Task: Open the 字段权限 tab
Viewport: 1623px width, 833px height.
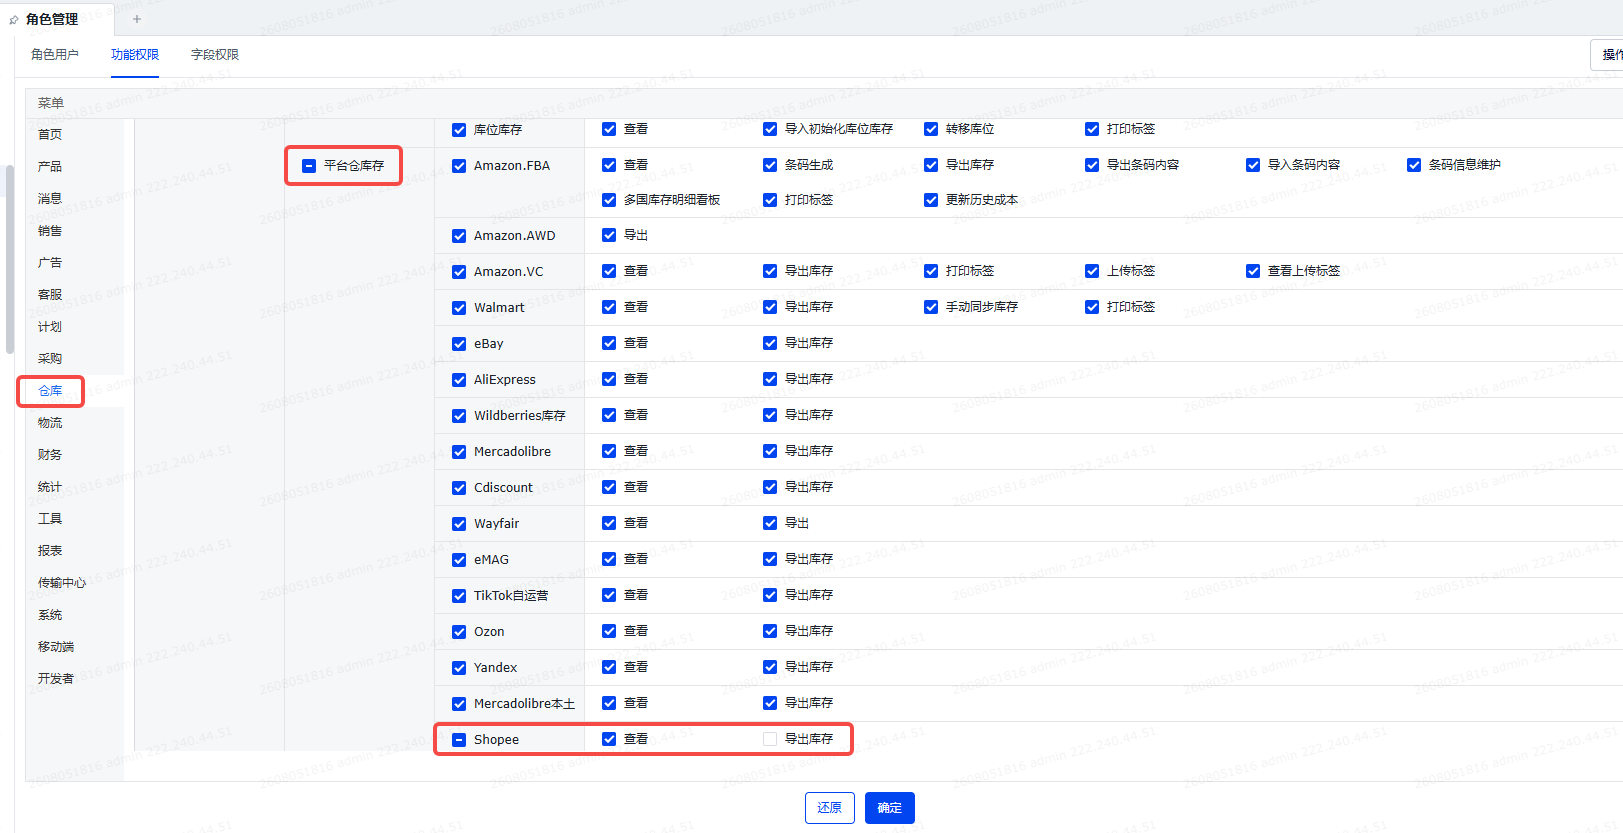Action: (215, 55)
